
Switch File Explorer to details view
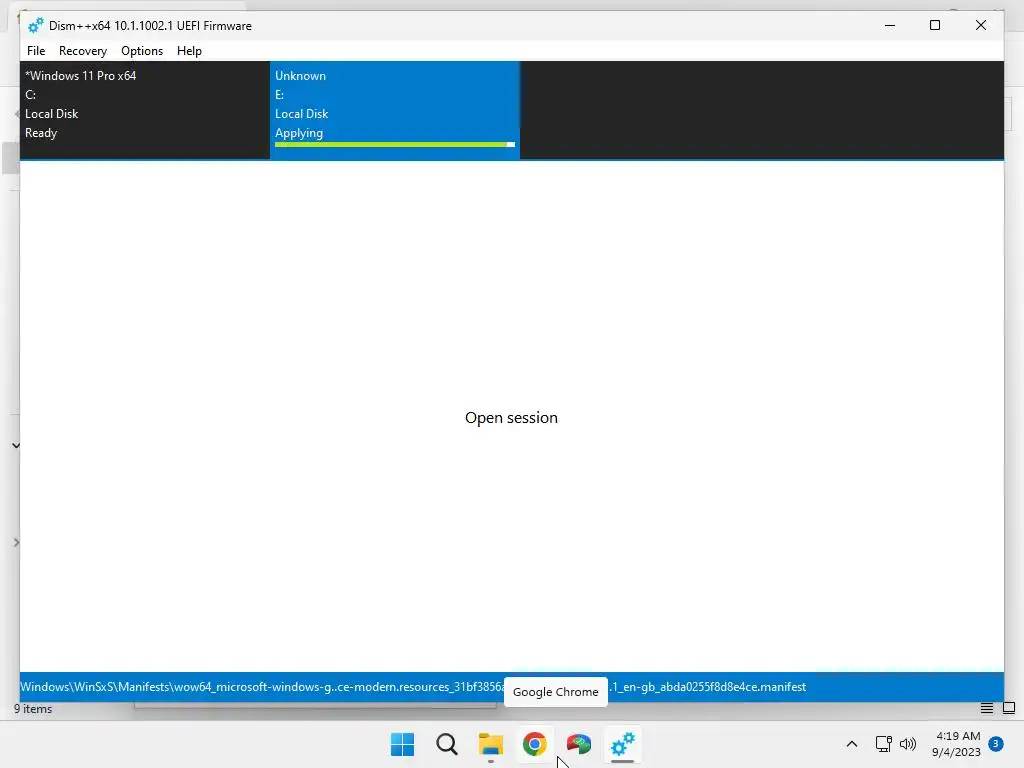987,709
